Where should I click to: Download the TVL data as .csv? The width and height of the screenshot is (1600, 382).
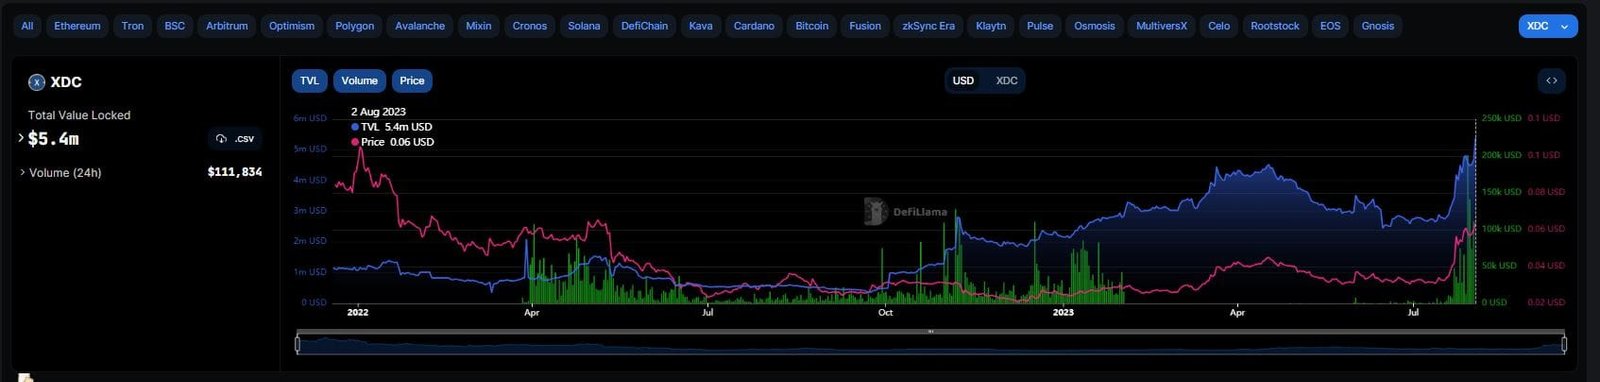pyautogui.click(x=235, y=139)
